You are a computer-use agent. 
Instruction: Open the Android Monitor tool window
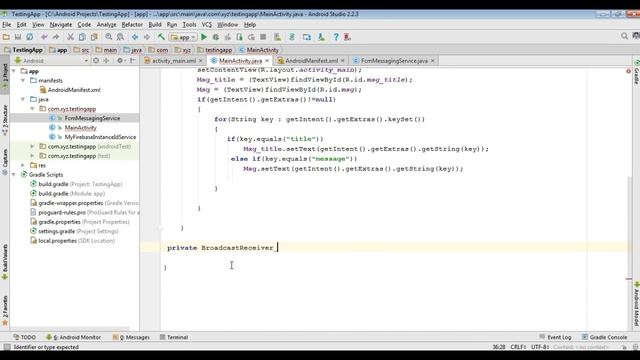(x=73, y=337)
